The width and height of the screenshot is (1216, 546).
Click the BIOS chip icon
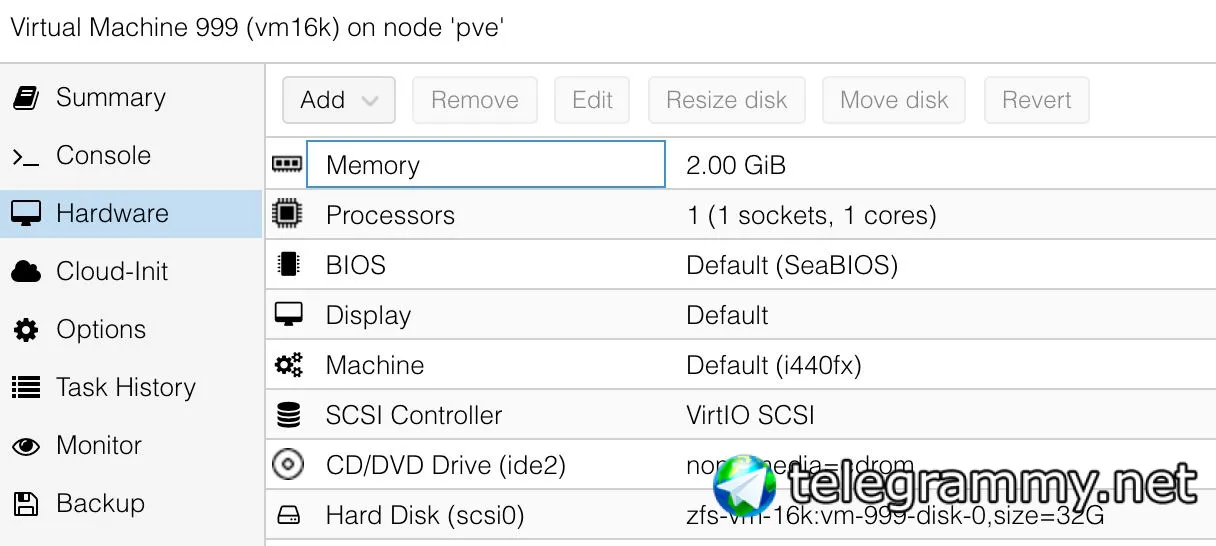pos(288,264)
